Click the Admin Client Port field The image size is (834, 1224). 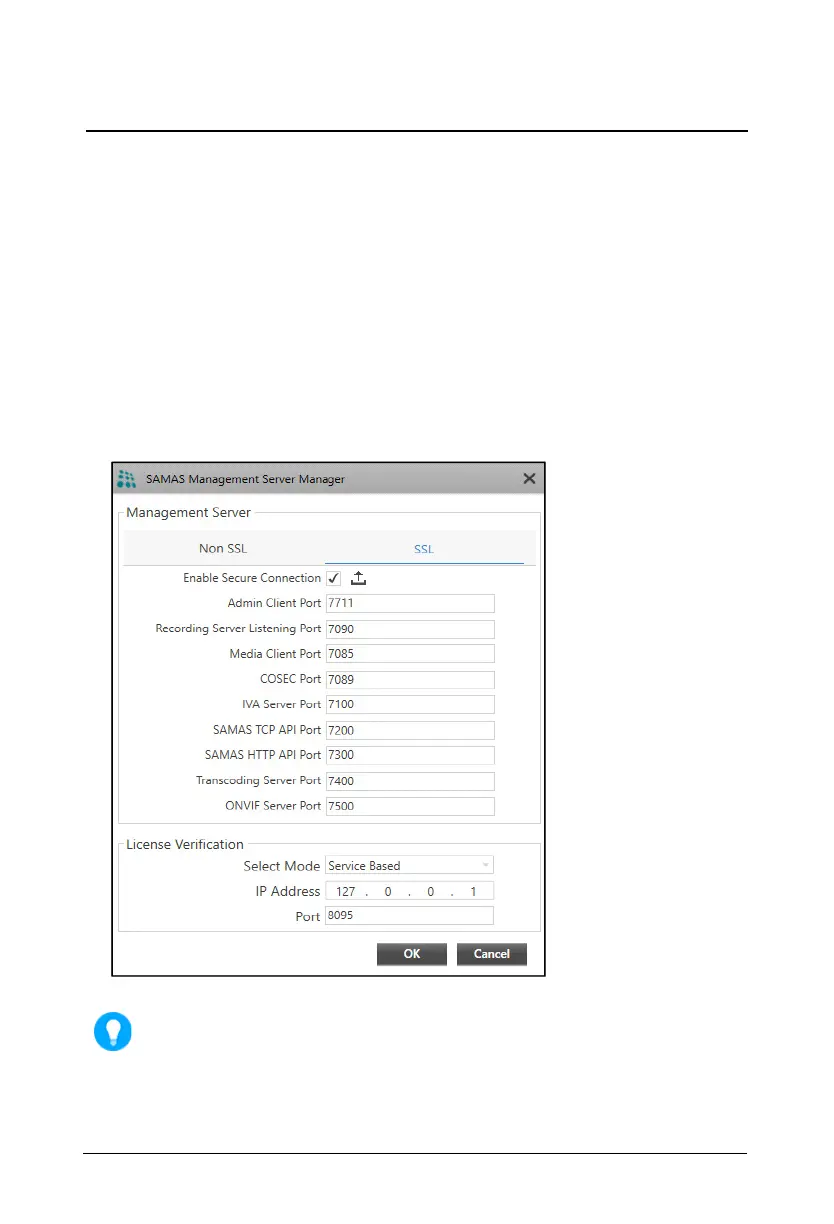click(410, 603)
